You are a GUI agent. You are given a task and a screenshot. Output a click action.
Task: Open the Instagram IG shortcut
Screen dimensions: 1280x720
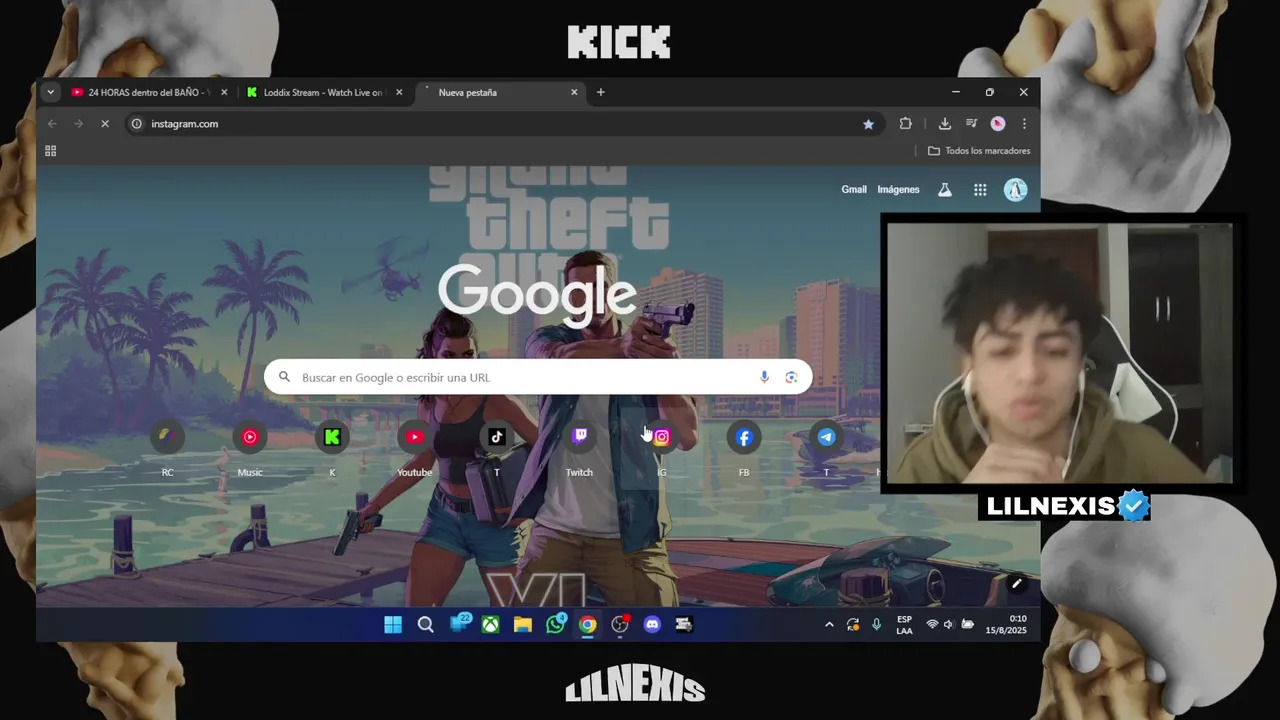[x=662, y=437]
